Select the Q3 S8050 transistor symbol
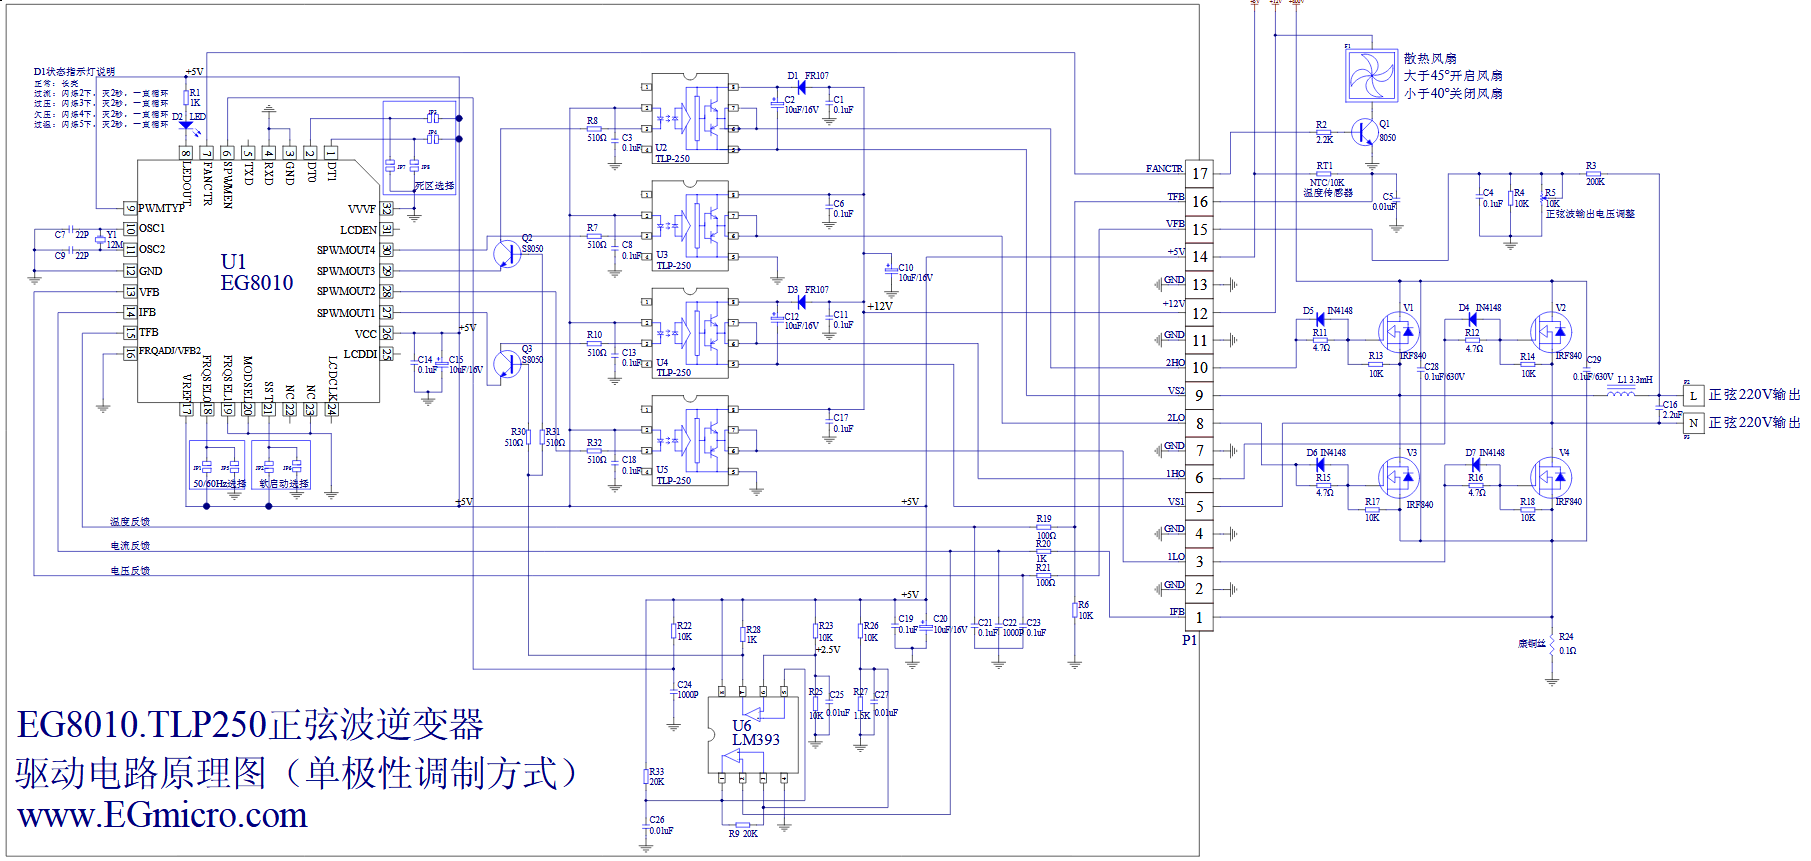This screenshot has height=861, width=1811. click(x=508, y=363)
